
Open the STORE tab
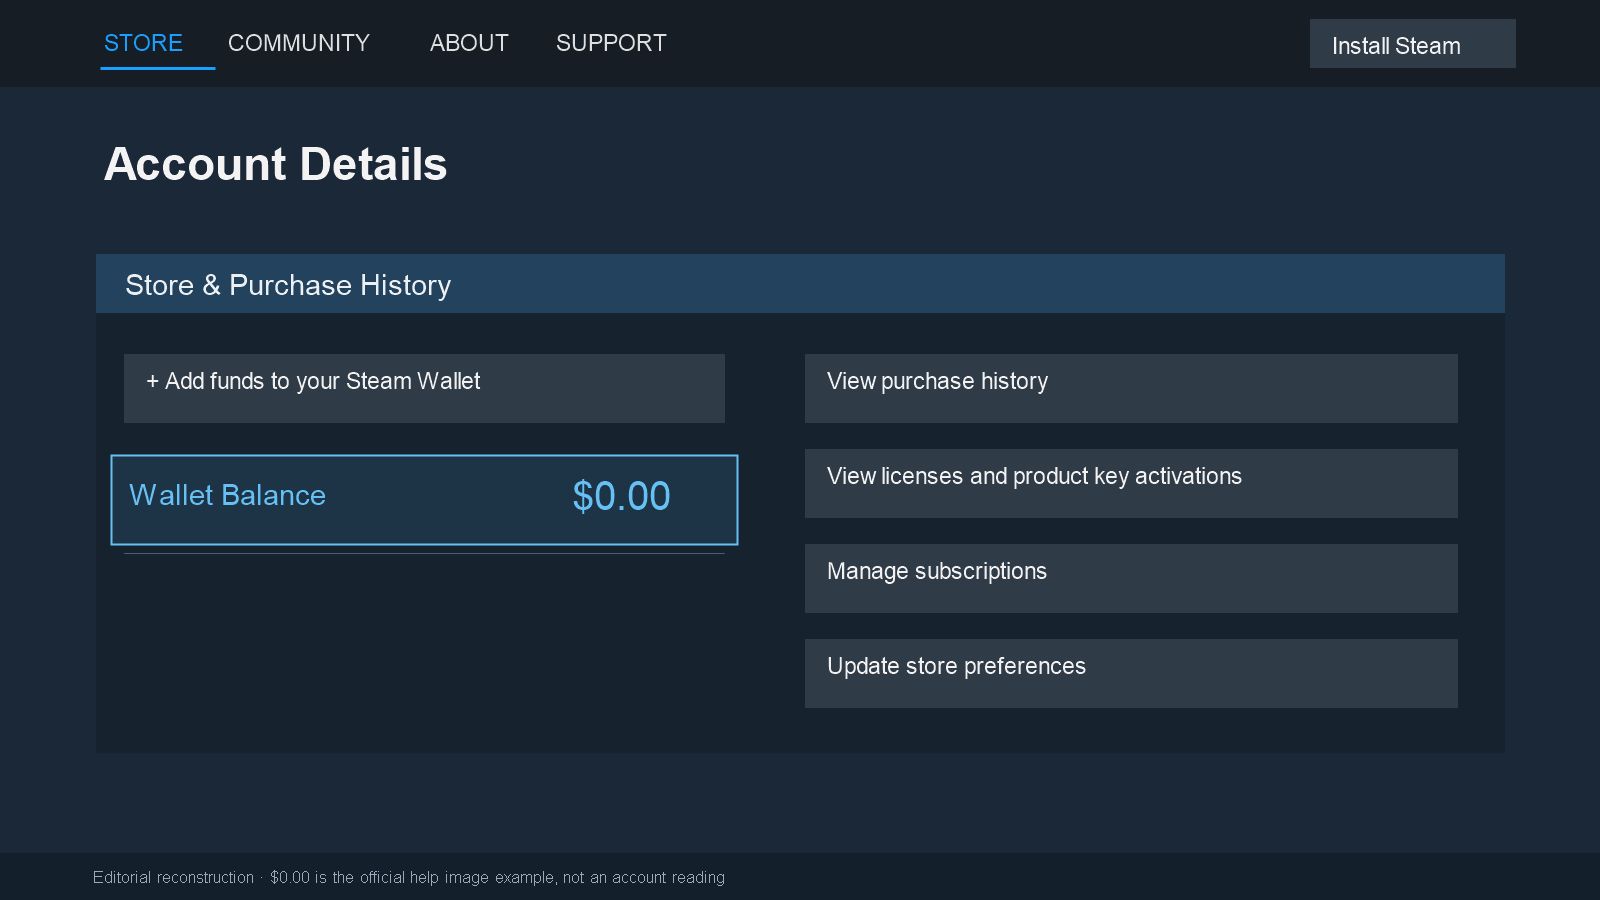(143, 43)
